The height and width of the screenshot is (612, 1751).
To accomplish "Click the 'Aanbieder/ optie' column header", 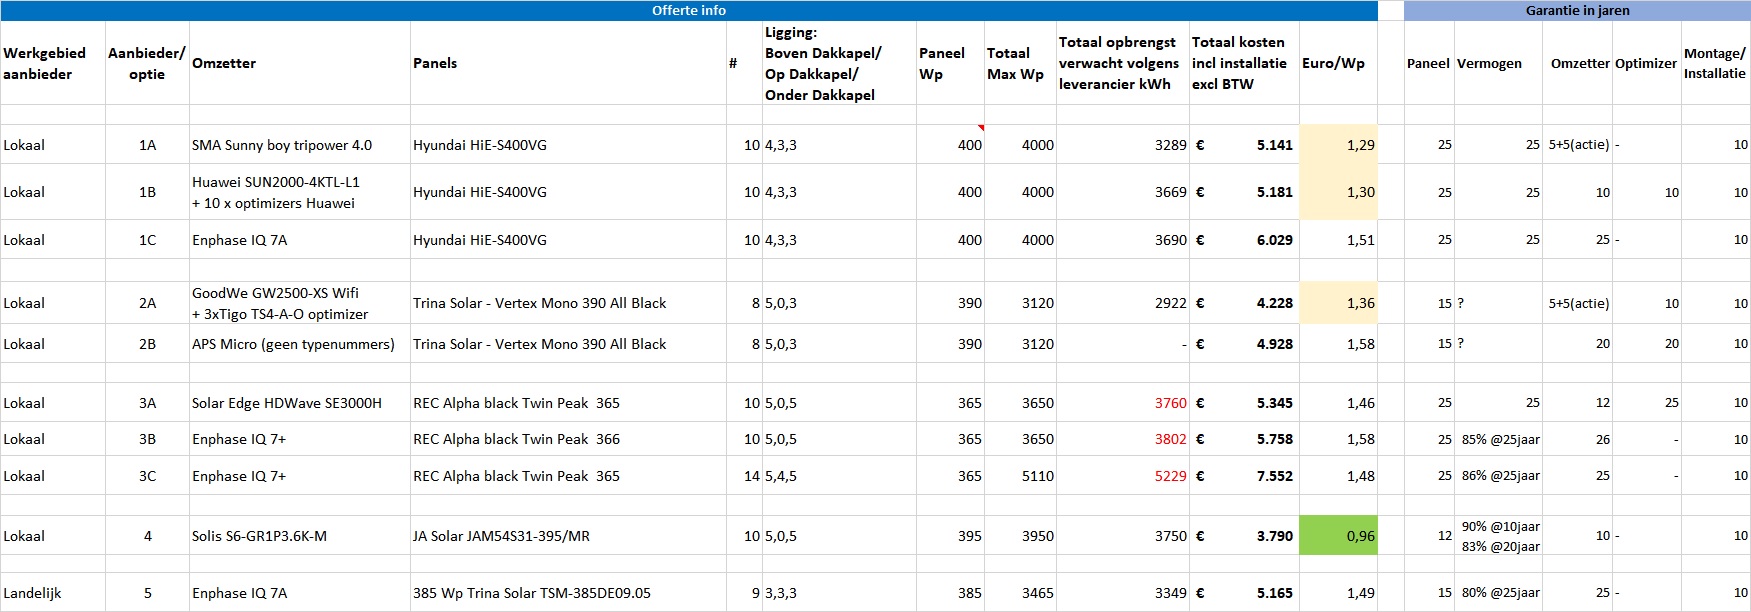I will click(147, 63).
